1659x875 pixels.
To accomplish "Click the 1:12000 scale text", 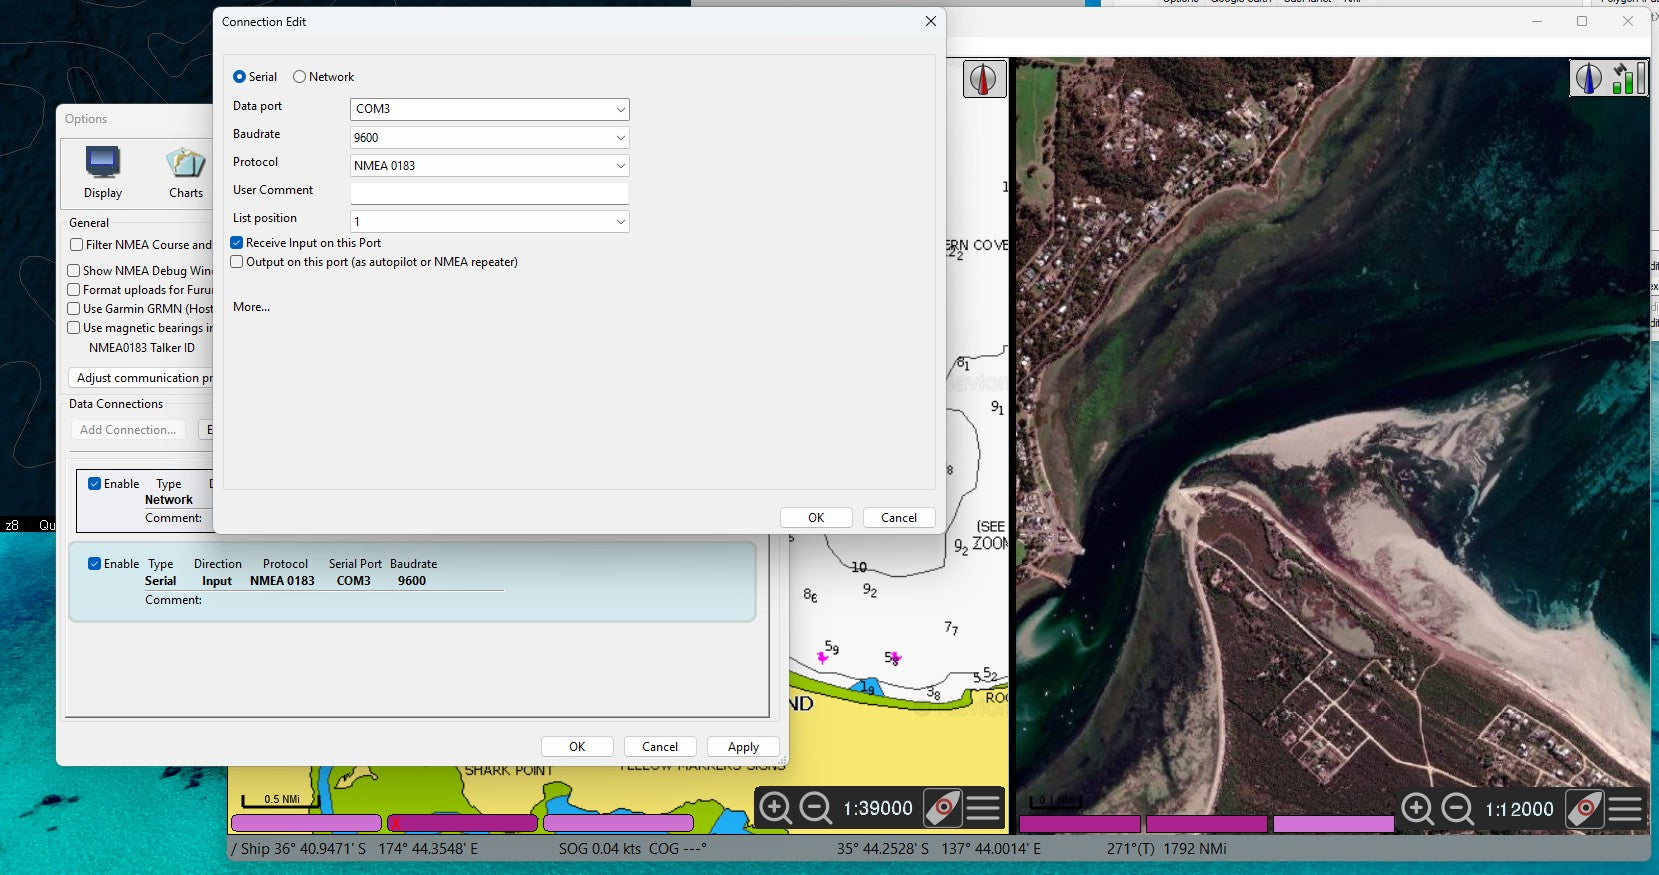I will tap(1519, 809).
